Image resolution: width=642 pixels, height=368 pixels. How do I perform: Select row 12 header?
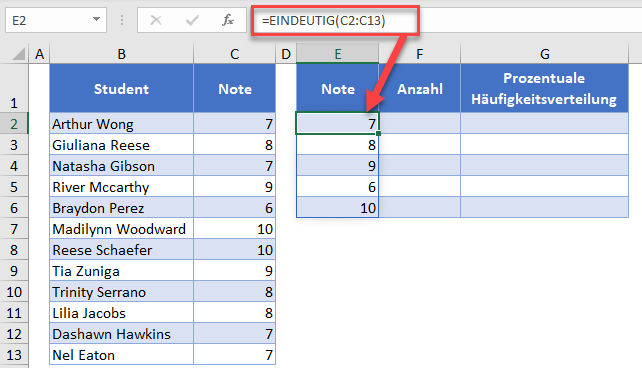pyautogui.click(x=14, y=334)
